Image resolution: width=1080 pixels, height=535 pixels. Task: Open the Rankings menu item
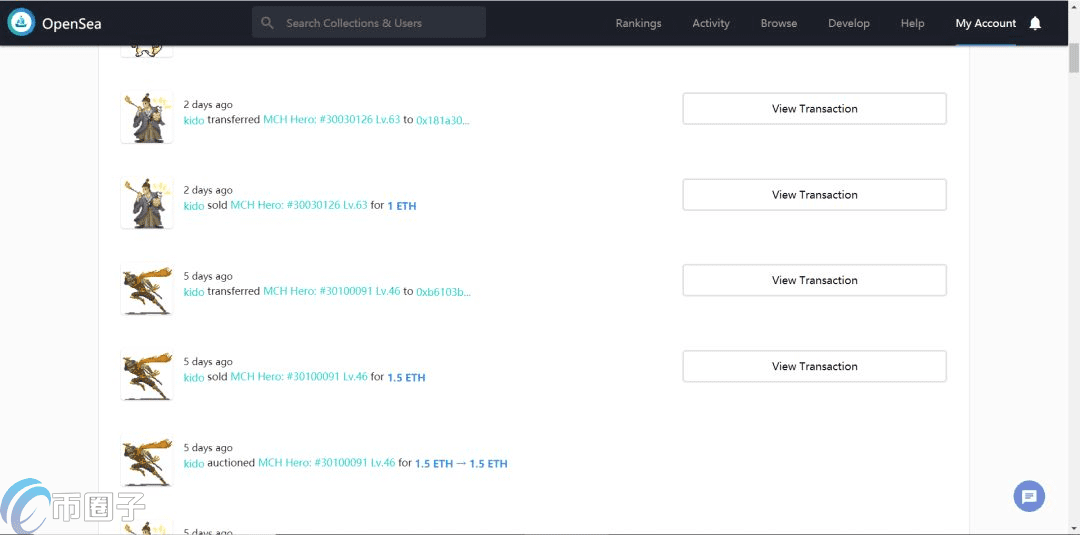click(638, 23)
